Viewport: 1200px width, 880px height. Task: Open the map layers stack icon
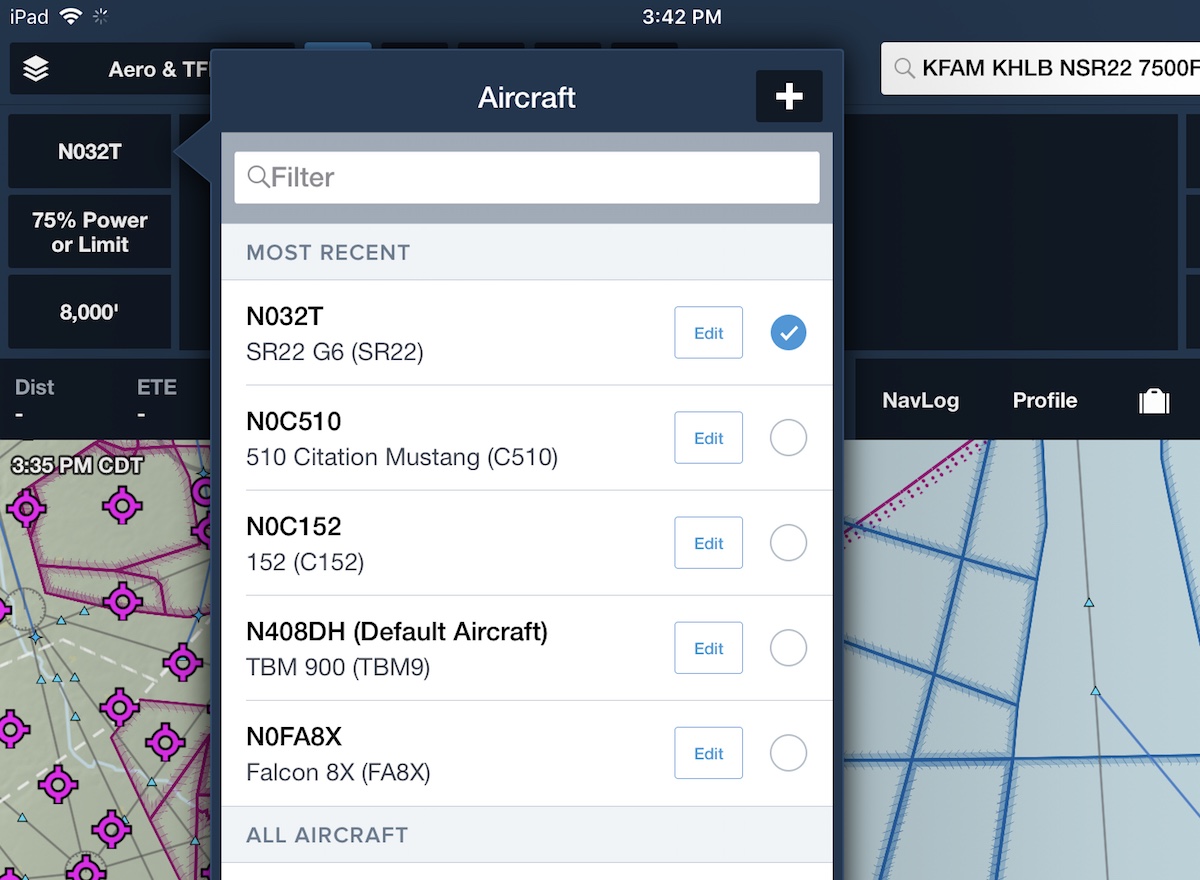tap(36, 69)
